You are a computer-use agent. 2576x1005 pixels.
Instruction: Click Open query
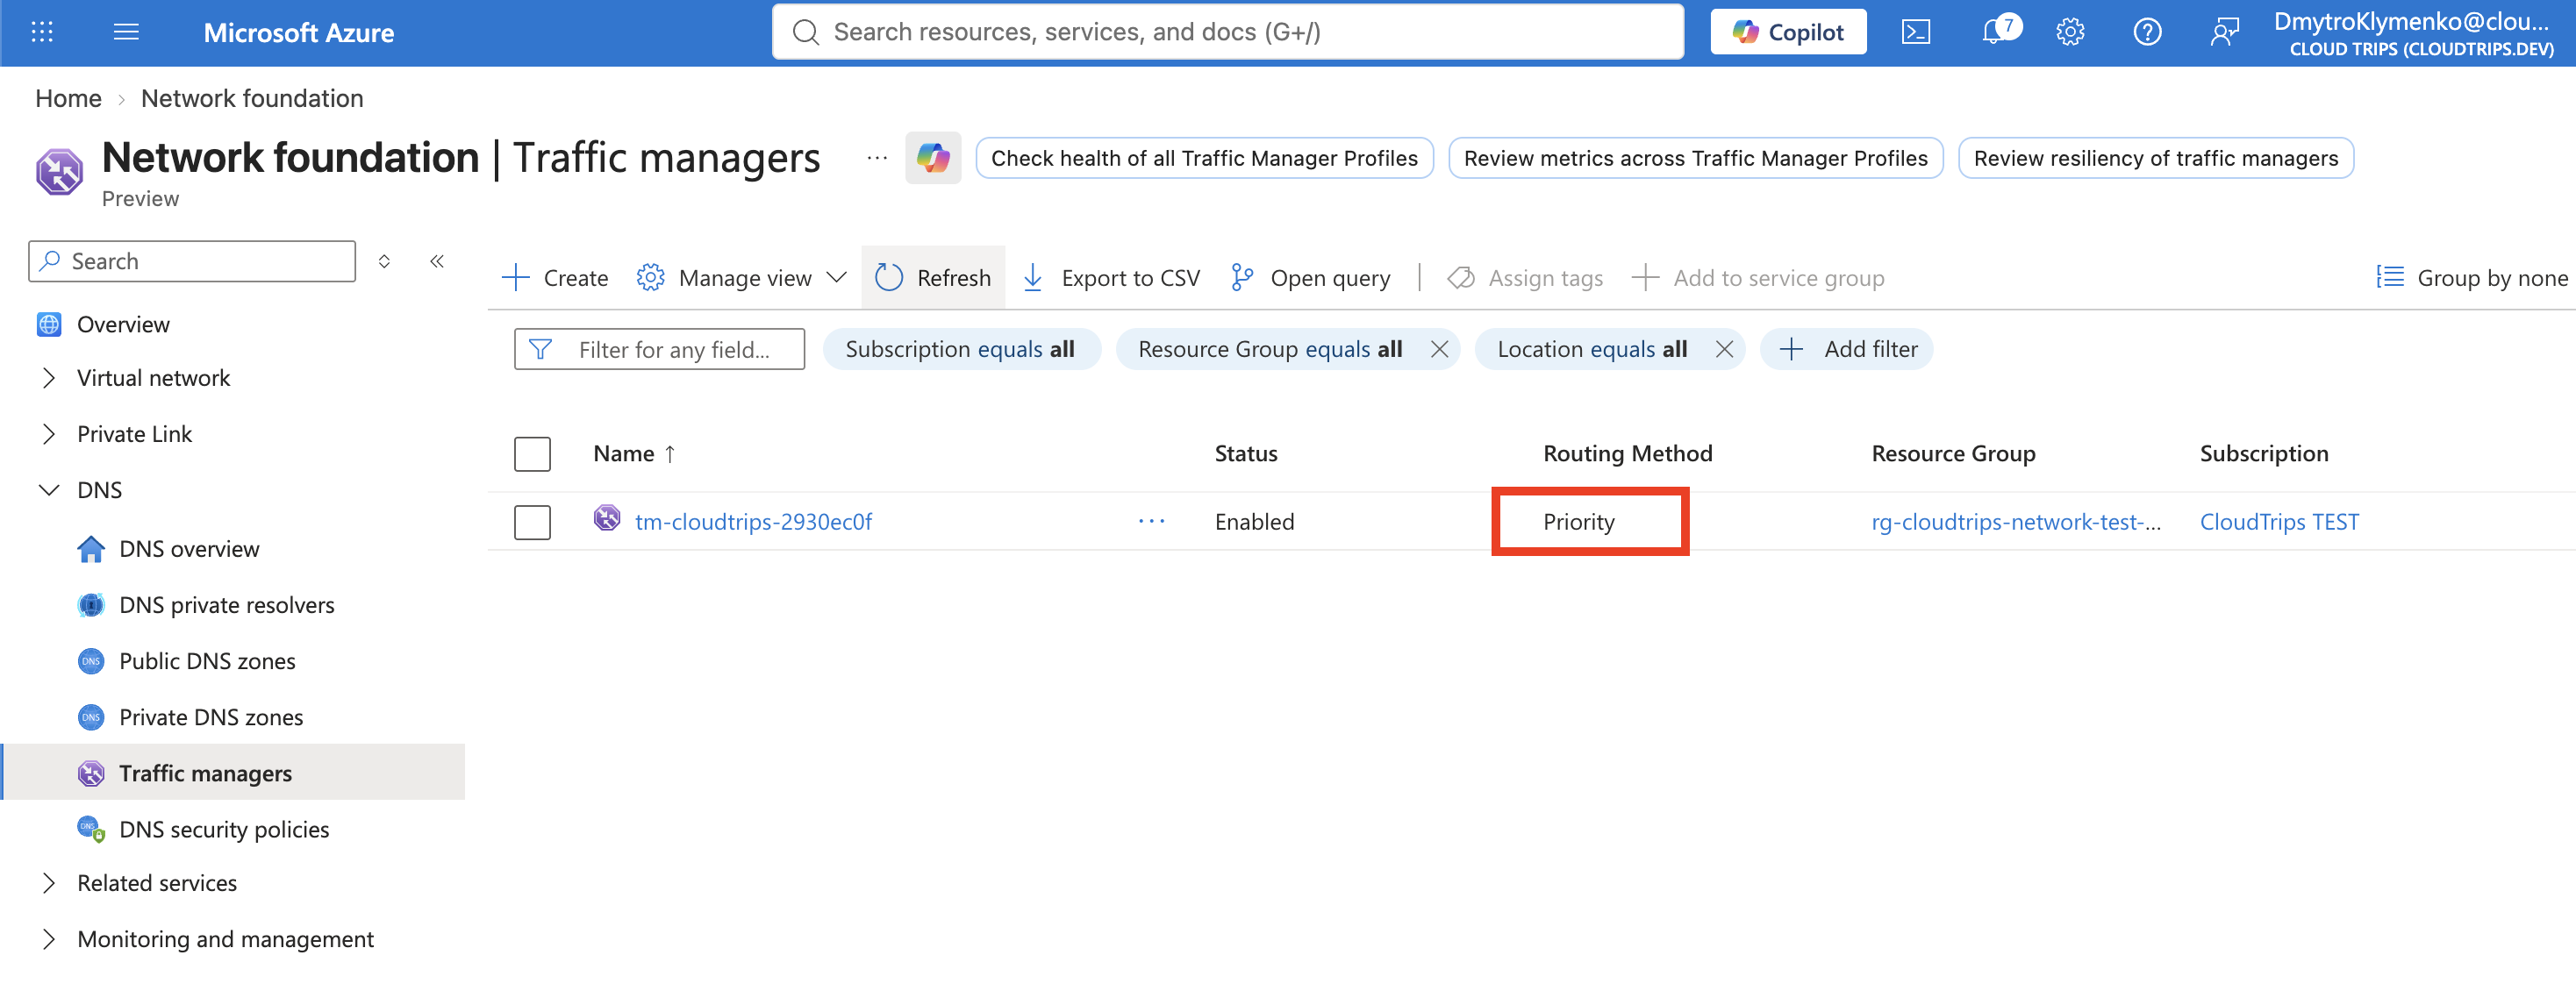[x=1310, y=278]
